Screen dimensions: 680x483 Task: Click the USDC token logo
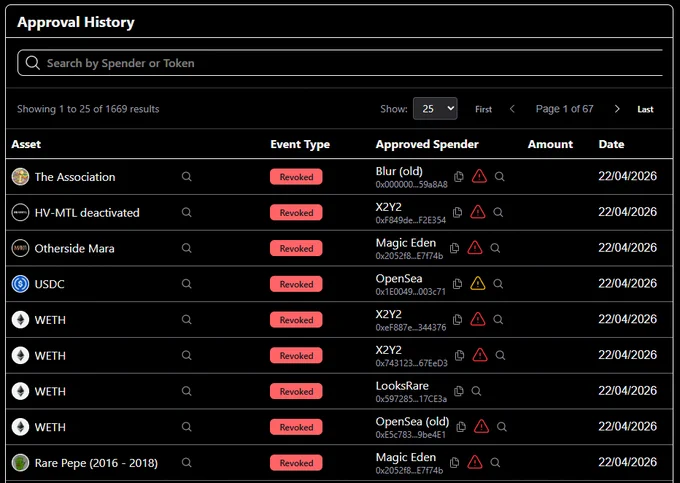point(20,284)
